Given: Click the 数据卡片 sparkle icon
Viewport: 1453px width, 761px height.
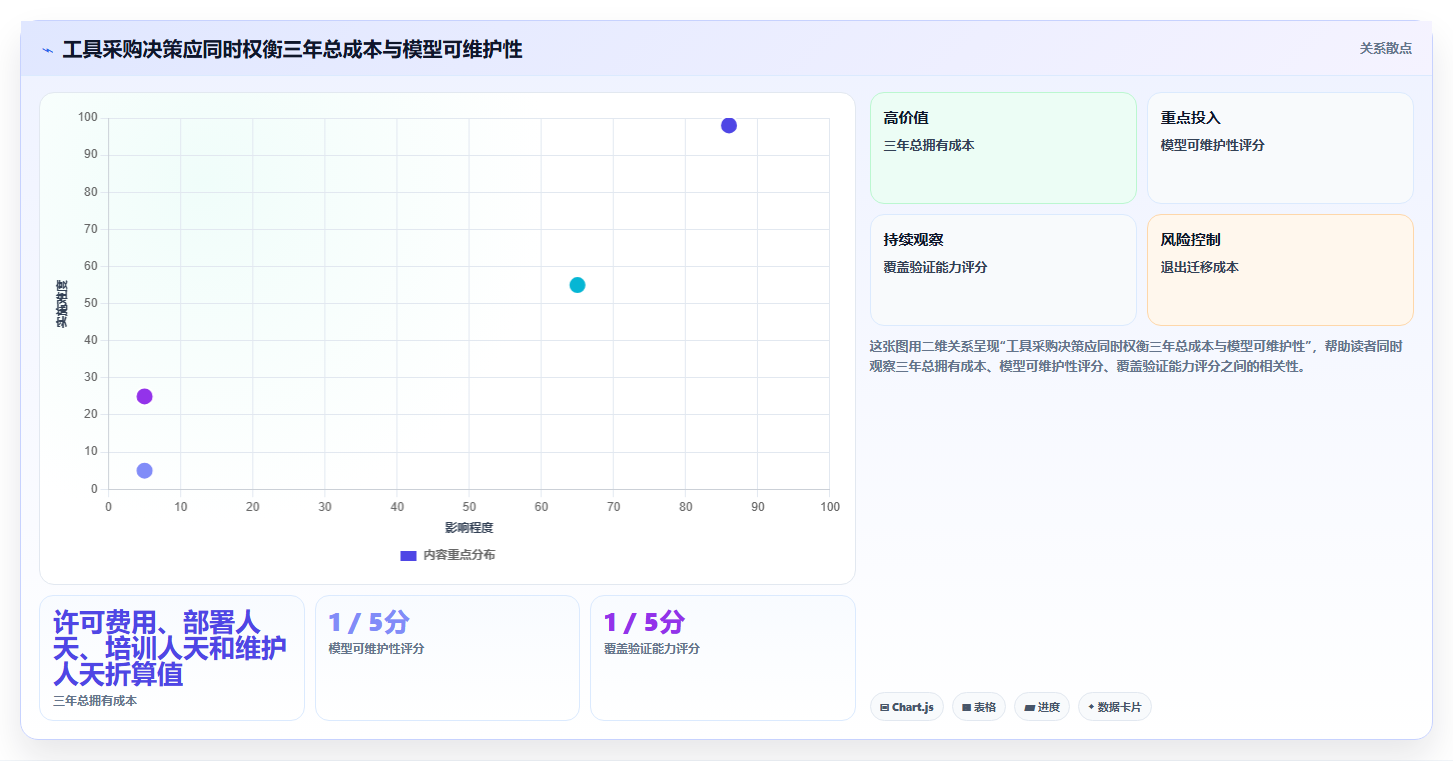Looking at the screenshot, I should point(1091,707).
